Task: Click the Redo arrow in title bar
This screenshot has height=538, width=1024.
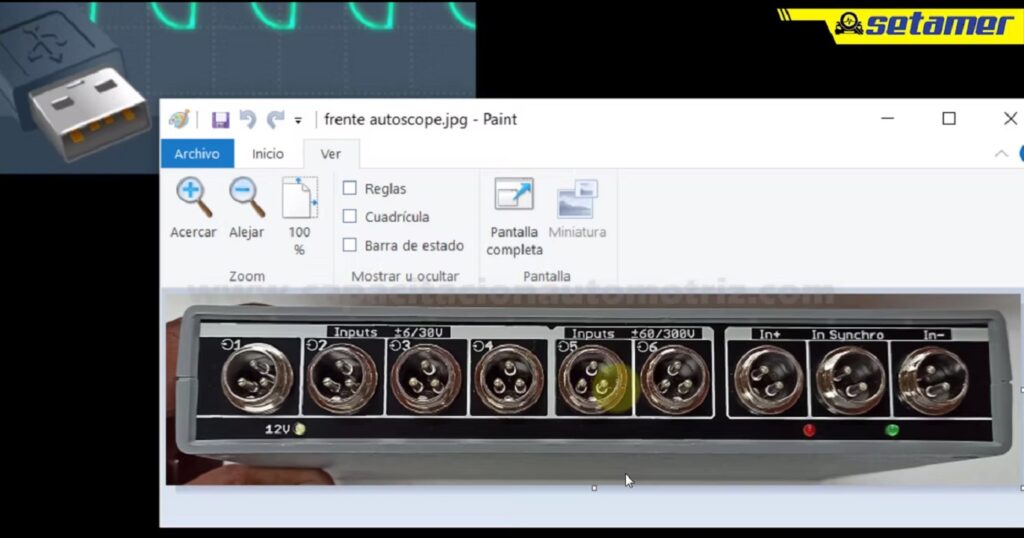Action: (275, 119)
